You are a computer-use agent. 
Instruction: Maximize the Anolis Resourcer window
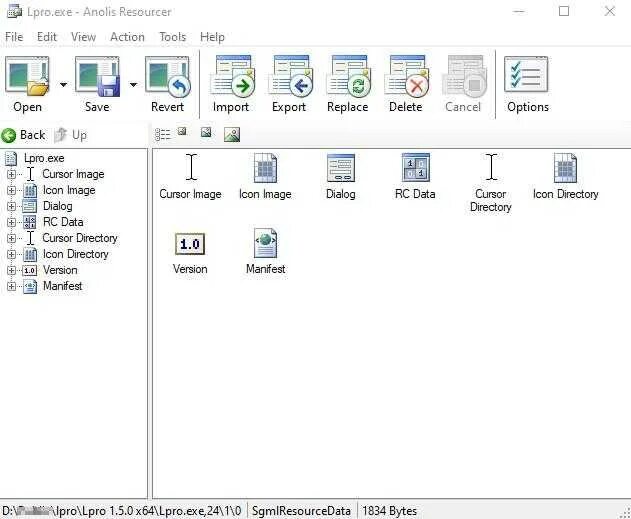pos(564,11)
